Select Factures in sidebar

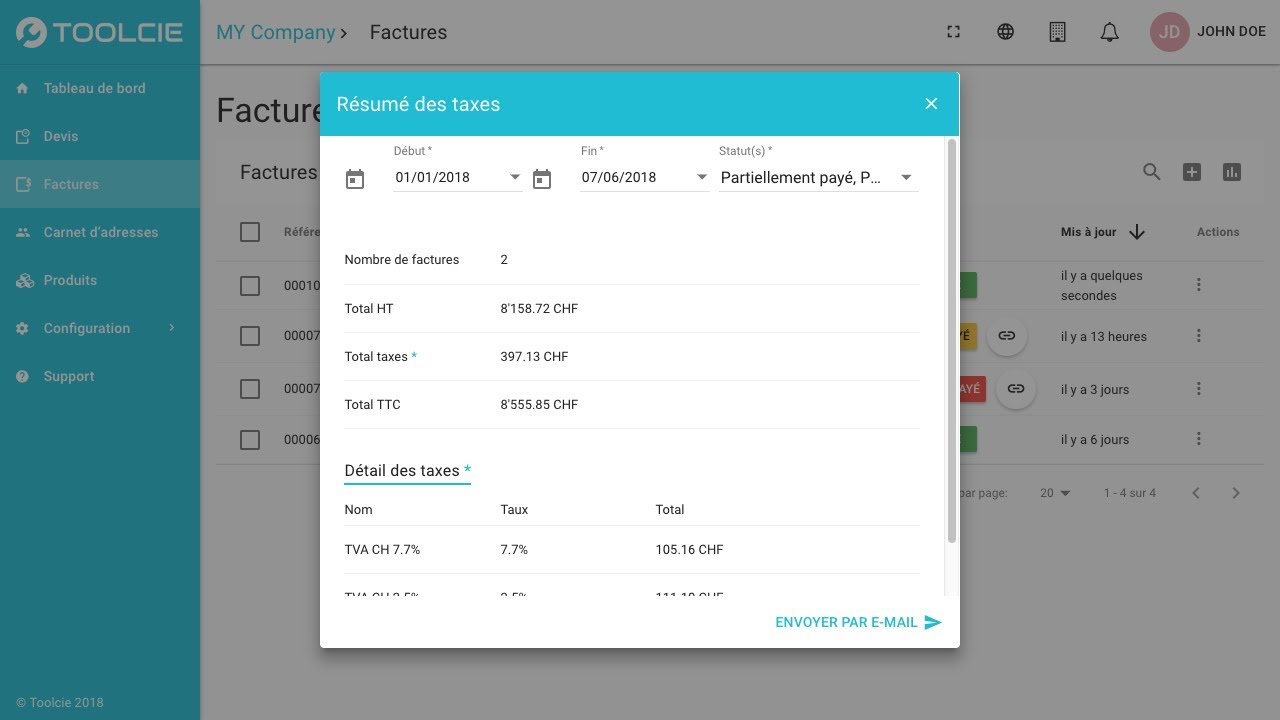click(100, 184)
